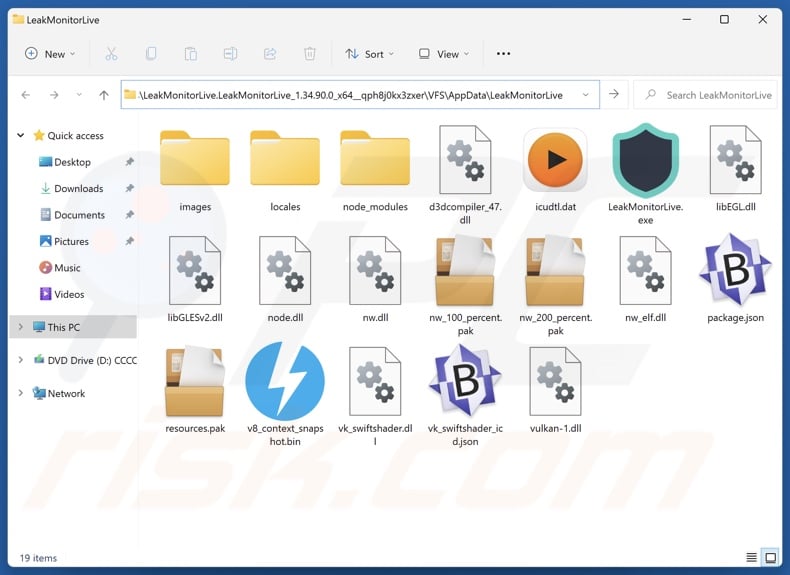Expand the This PC tree node
790x575 pixels.
pos(21,327)
